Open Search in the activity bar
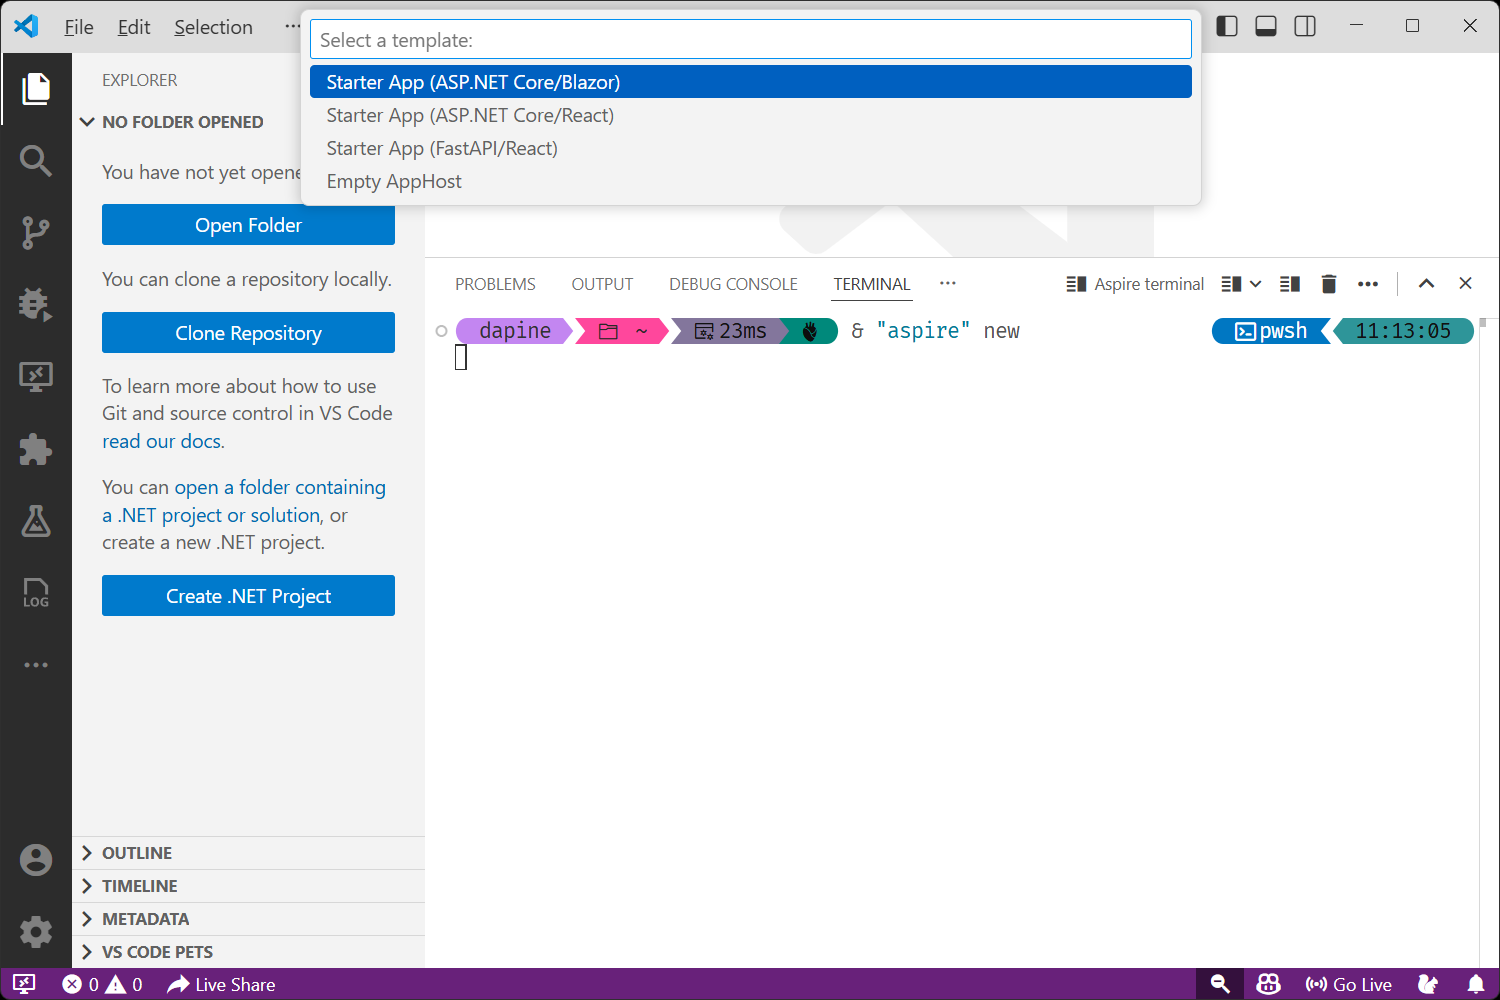This screenshot has height=1000, width=1500. coord(36,160)
